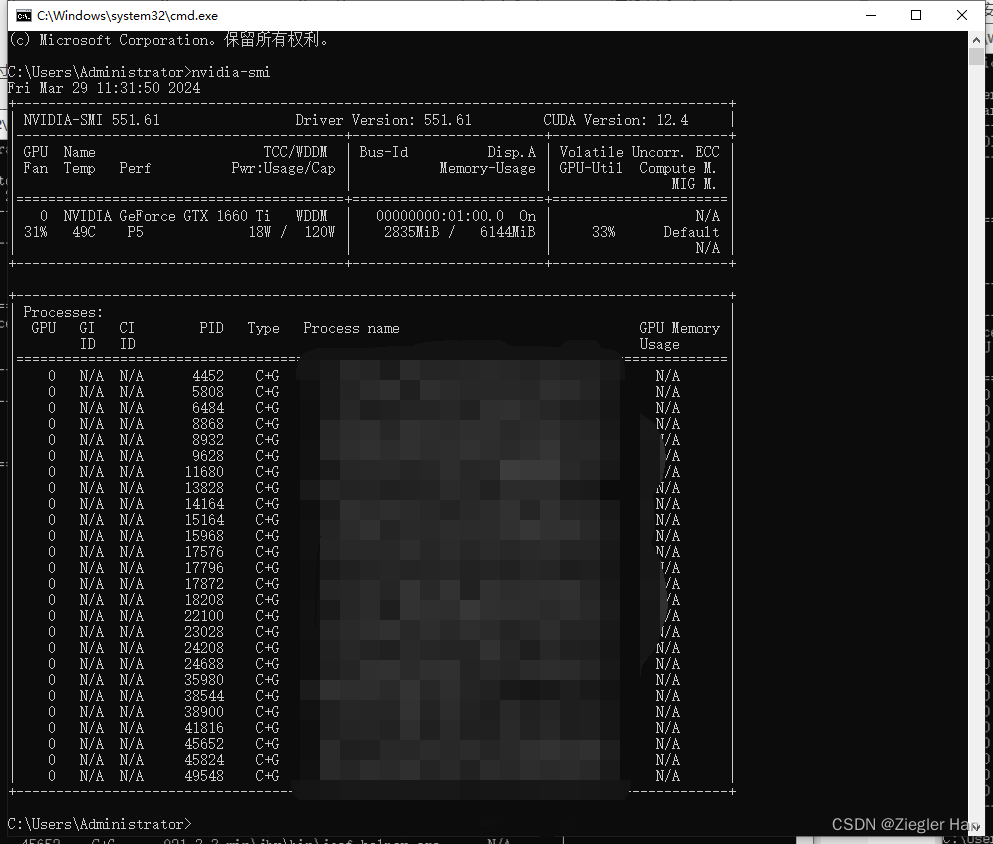This screenshot has height=844, width=993.
Task: Click PID 4452 in process list
Action: 208,376
